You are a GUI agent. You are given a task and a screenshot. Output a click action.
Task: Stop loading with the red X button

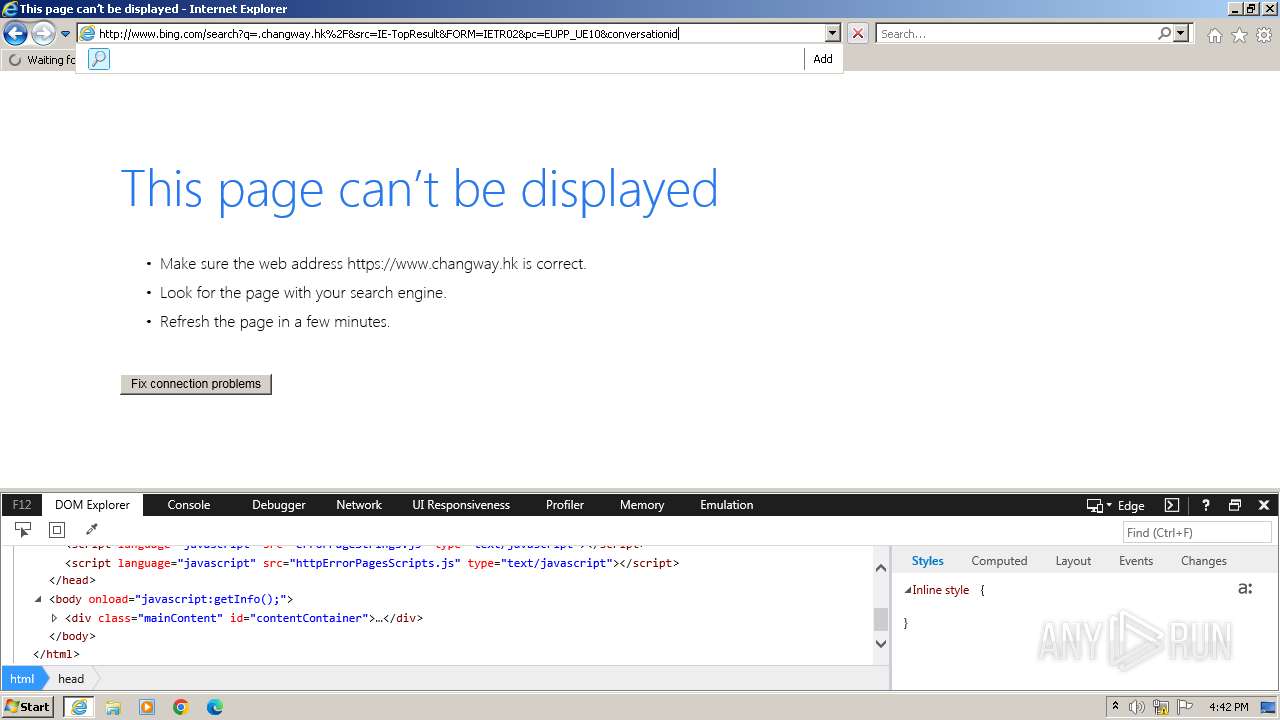858,34
